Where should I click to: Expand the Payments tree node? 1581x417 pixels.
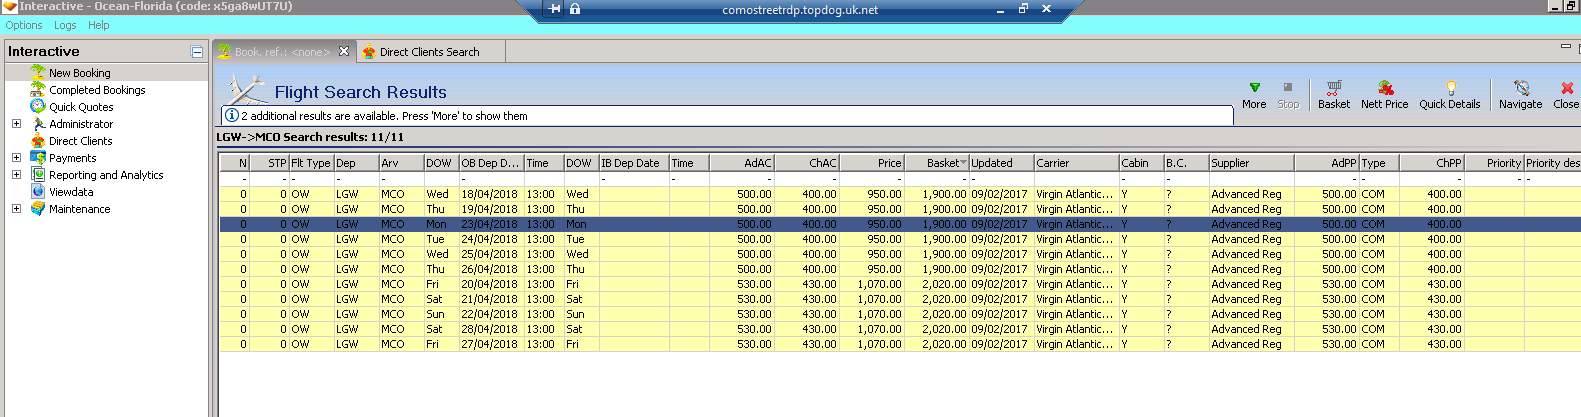click(16, 158)
